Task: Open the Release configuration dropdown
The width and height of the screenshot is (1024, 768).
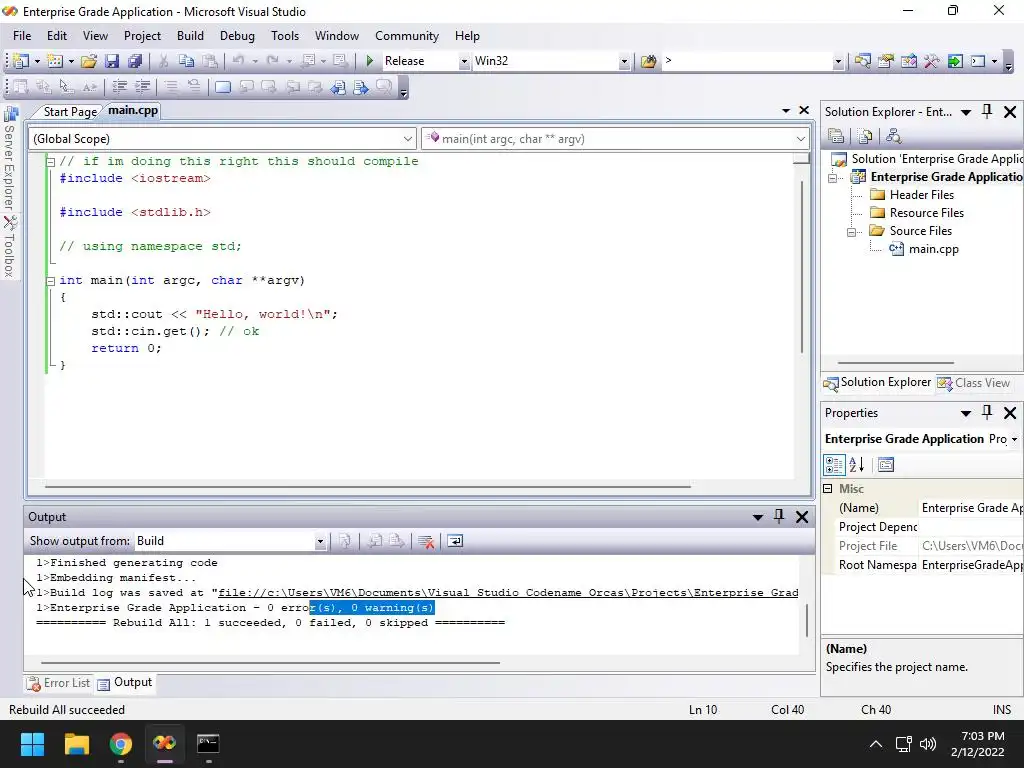Action: click(464, 61)
